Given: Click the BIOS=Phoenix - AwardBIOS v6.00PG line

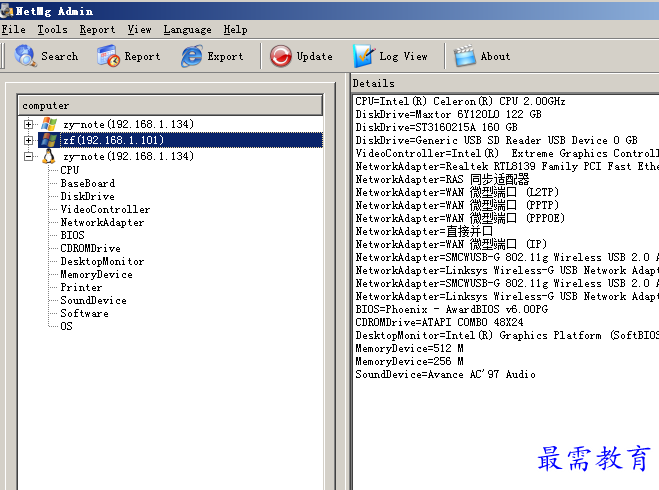Looking at the screenshot, I should pyautogui.click(x=452, y=309).
